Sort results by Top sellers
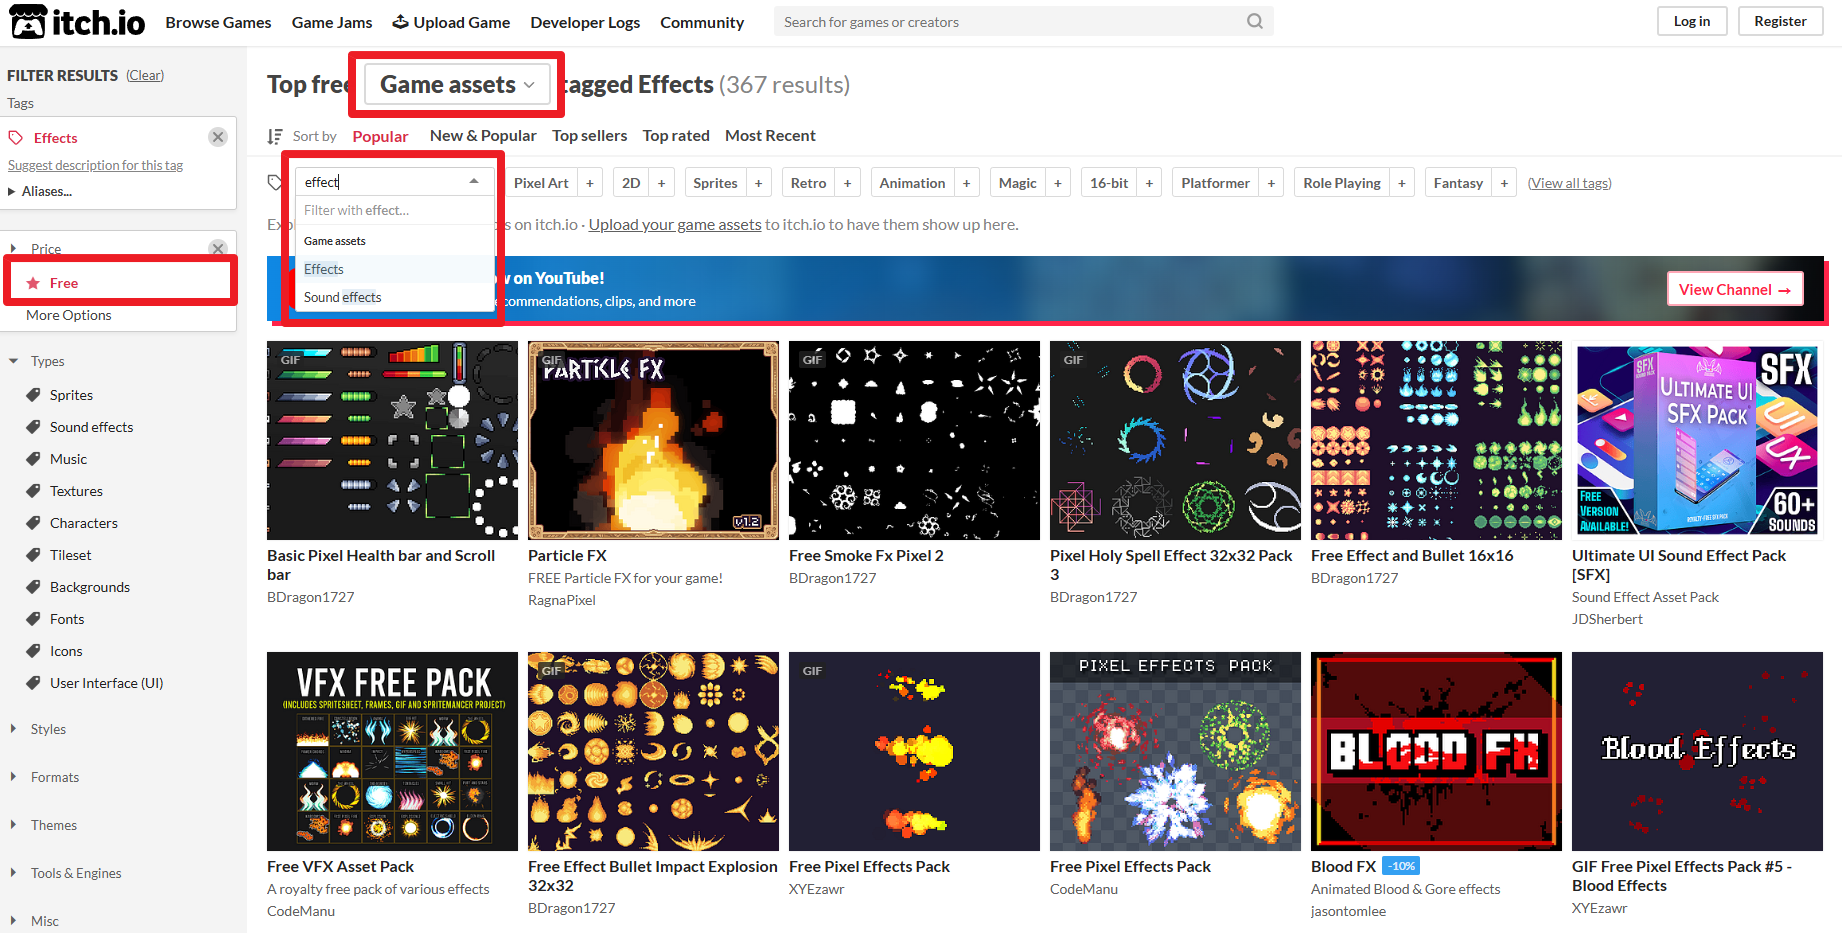The image size is (1842, 933). [589, 135]
